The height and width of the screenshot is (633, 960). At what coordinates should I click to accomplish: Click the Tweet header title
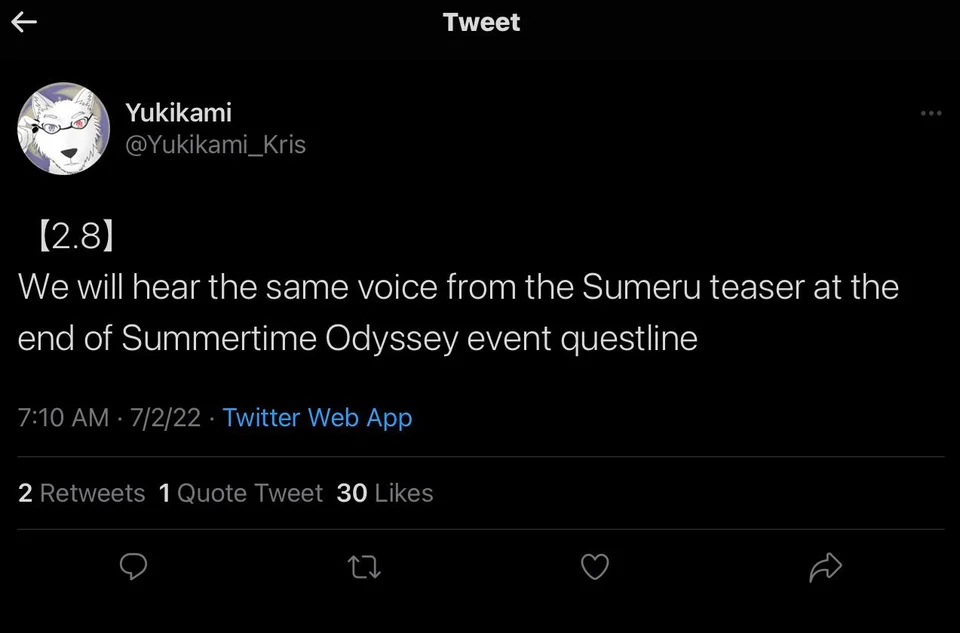coord(481,22)
